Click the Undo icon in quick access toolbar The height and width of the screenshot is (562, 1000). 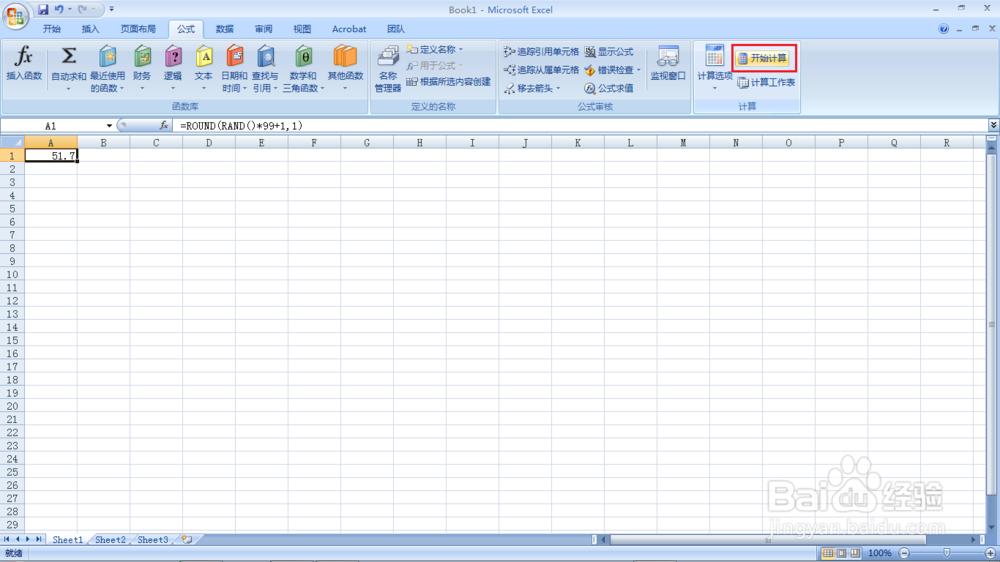(x=59, y=9)
